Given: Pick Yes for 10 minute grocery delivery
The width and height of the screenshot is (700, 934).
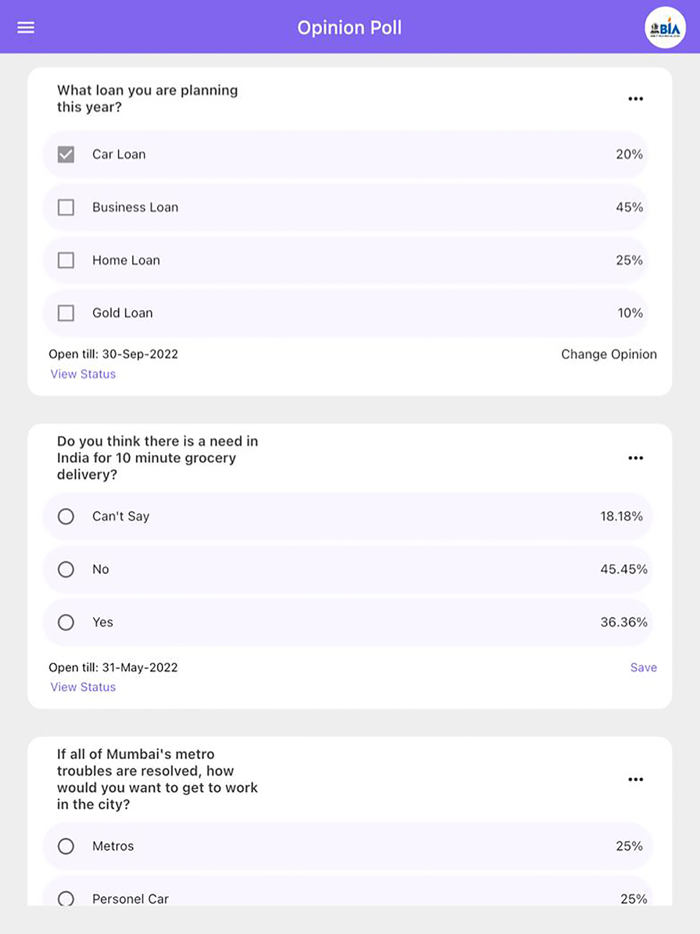Looking at the screenshot, I should point(66,622).
